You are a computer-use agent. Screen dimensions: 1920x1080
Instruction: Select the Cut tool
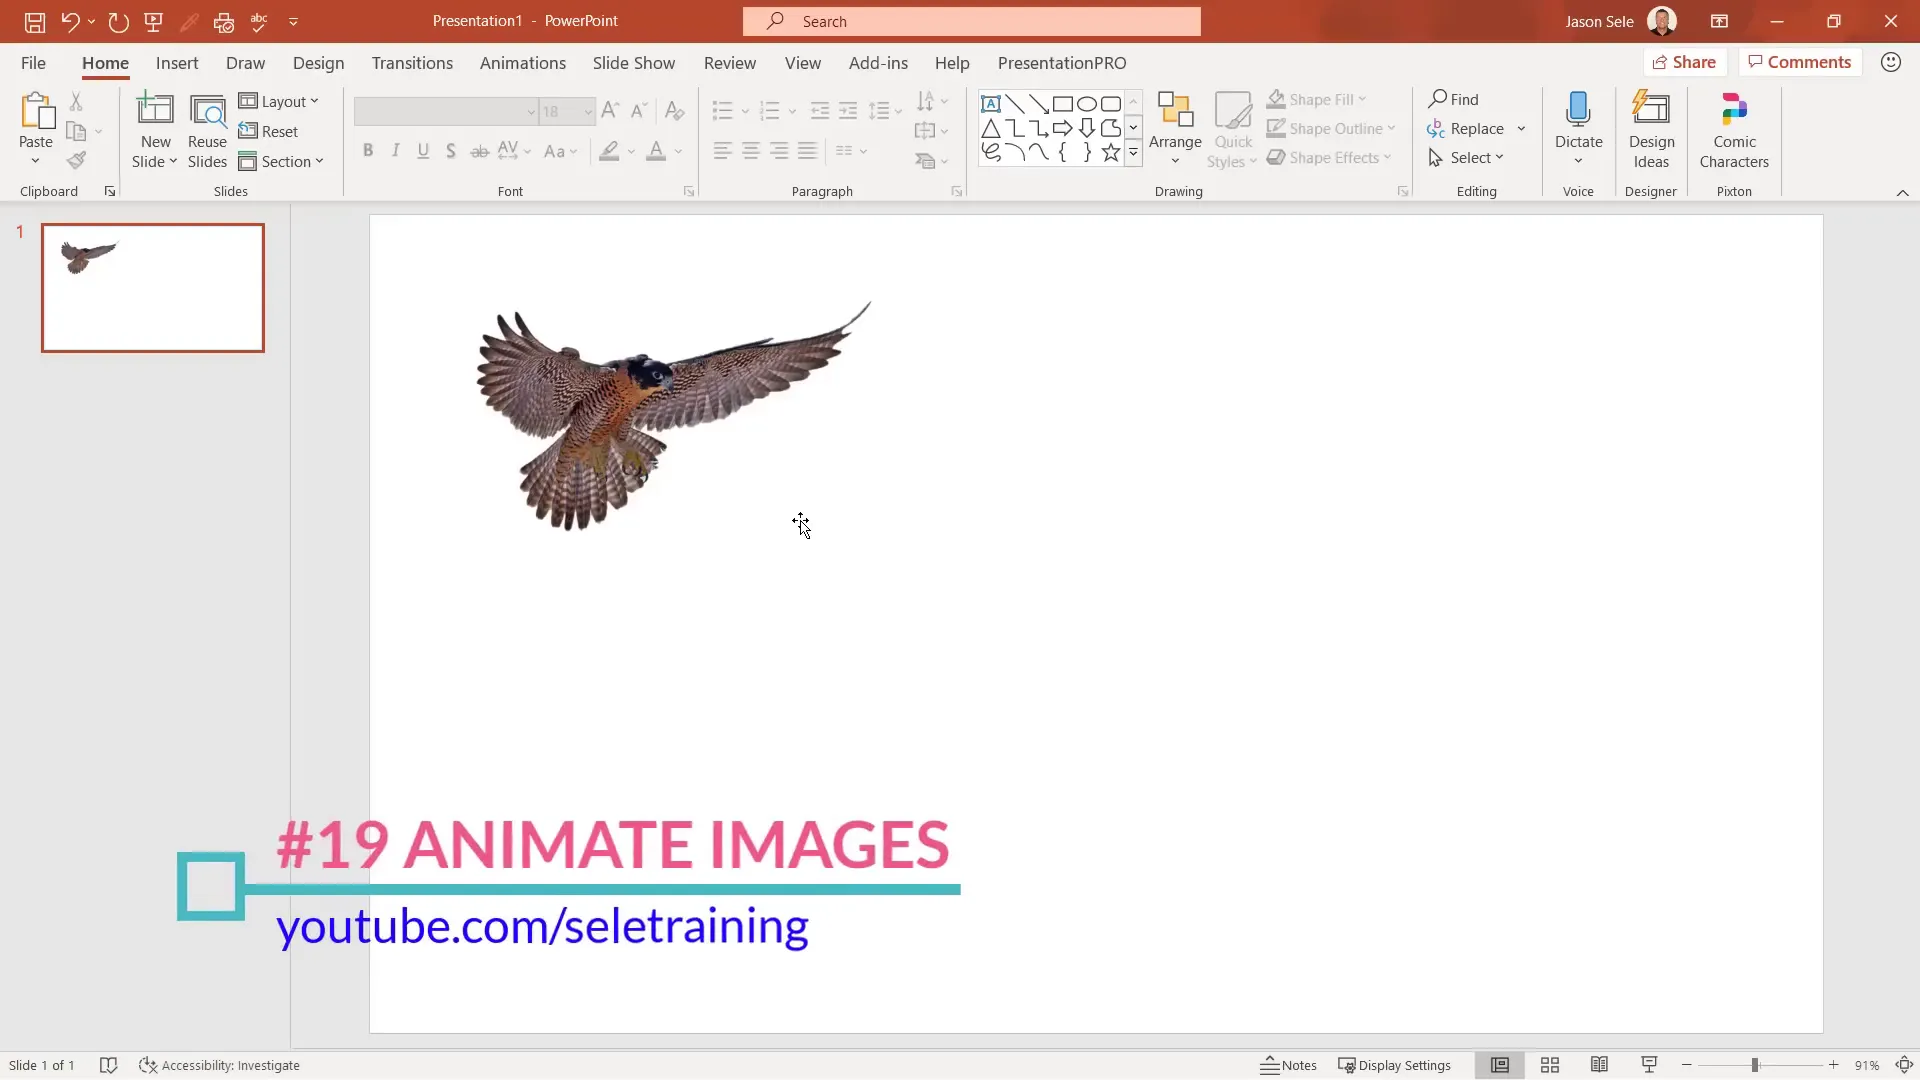(76, 102)
